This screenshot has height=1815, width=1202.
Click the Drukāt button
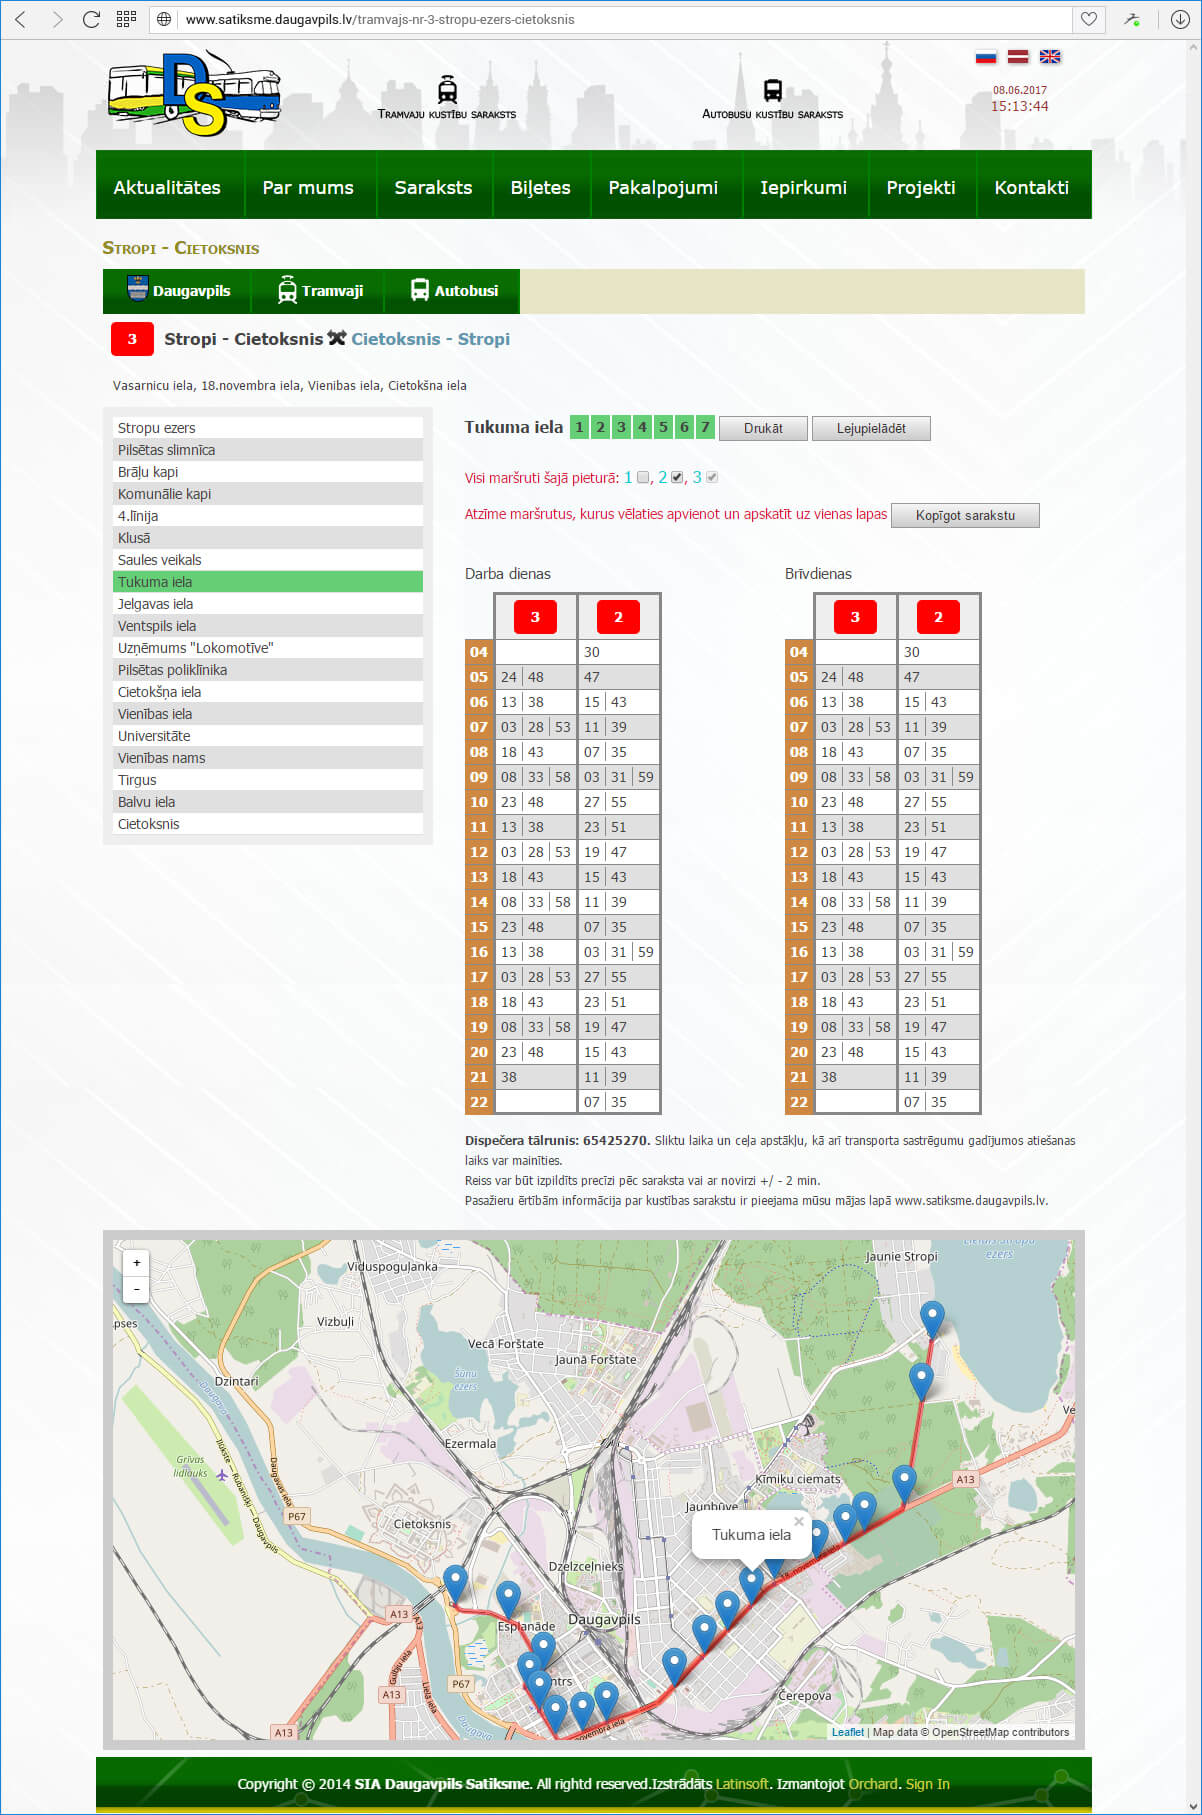point(763,428)
